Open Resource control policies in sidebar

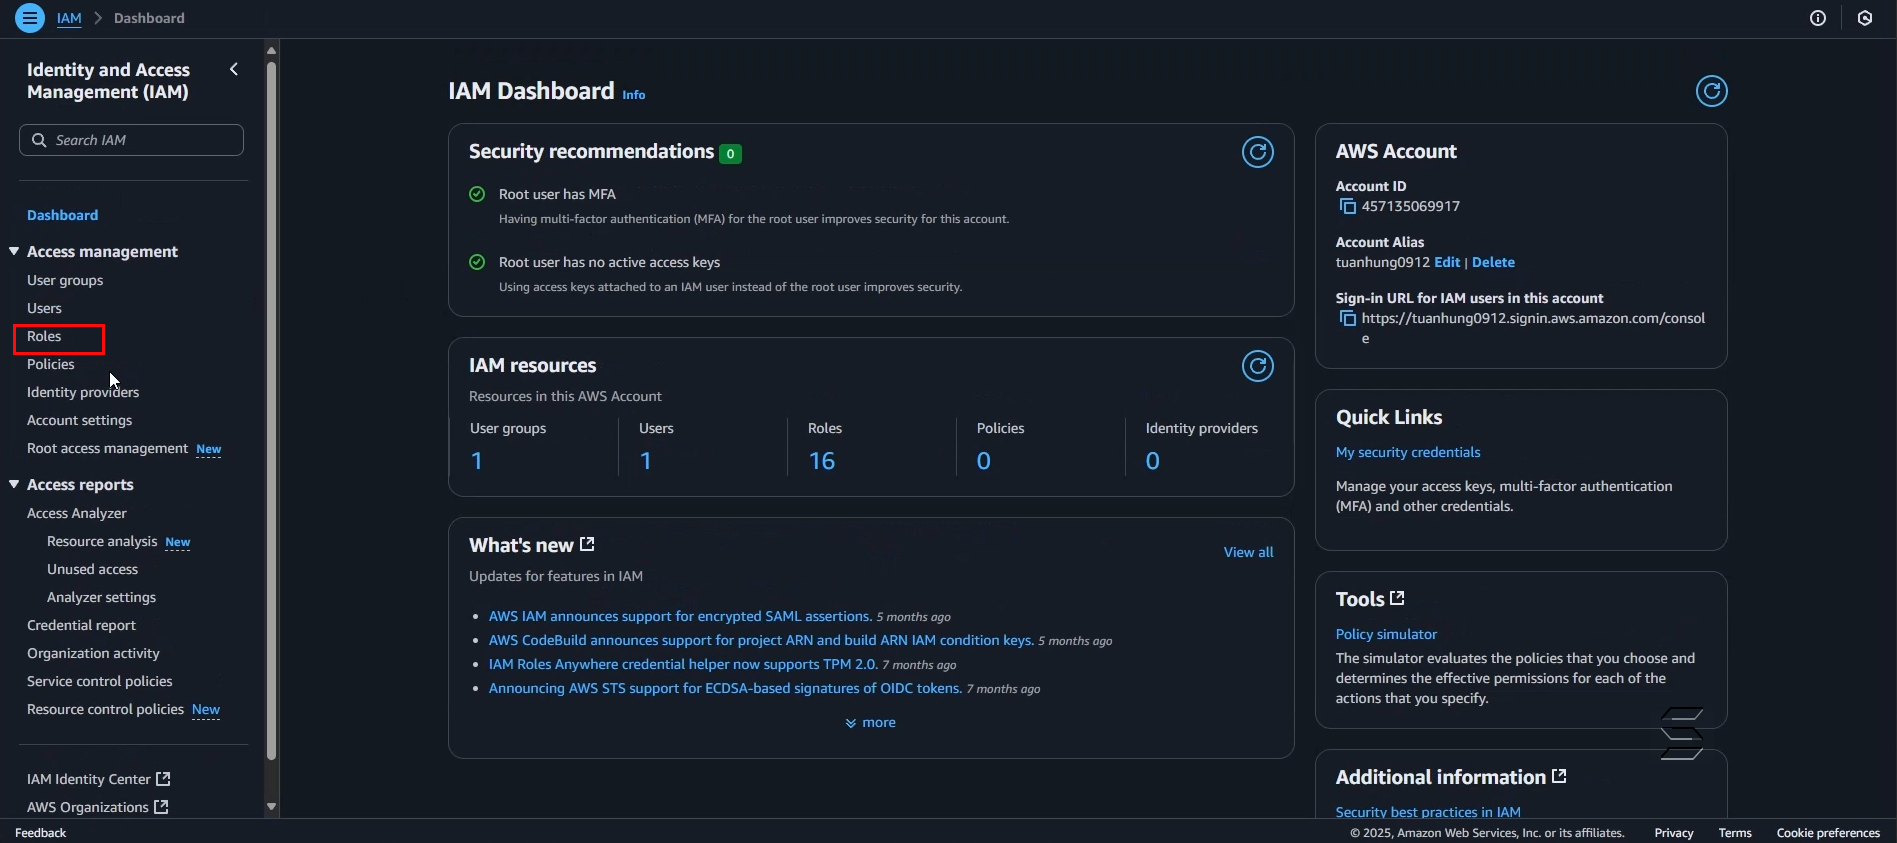click(x=105, y=709)
